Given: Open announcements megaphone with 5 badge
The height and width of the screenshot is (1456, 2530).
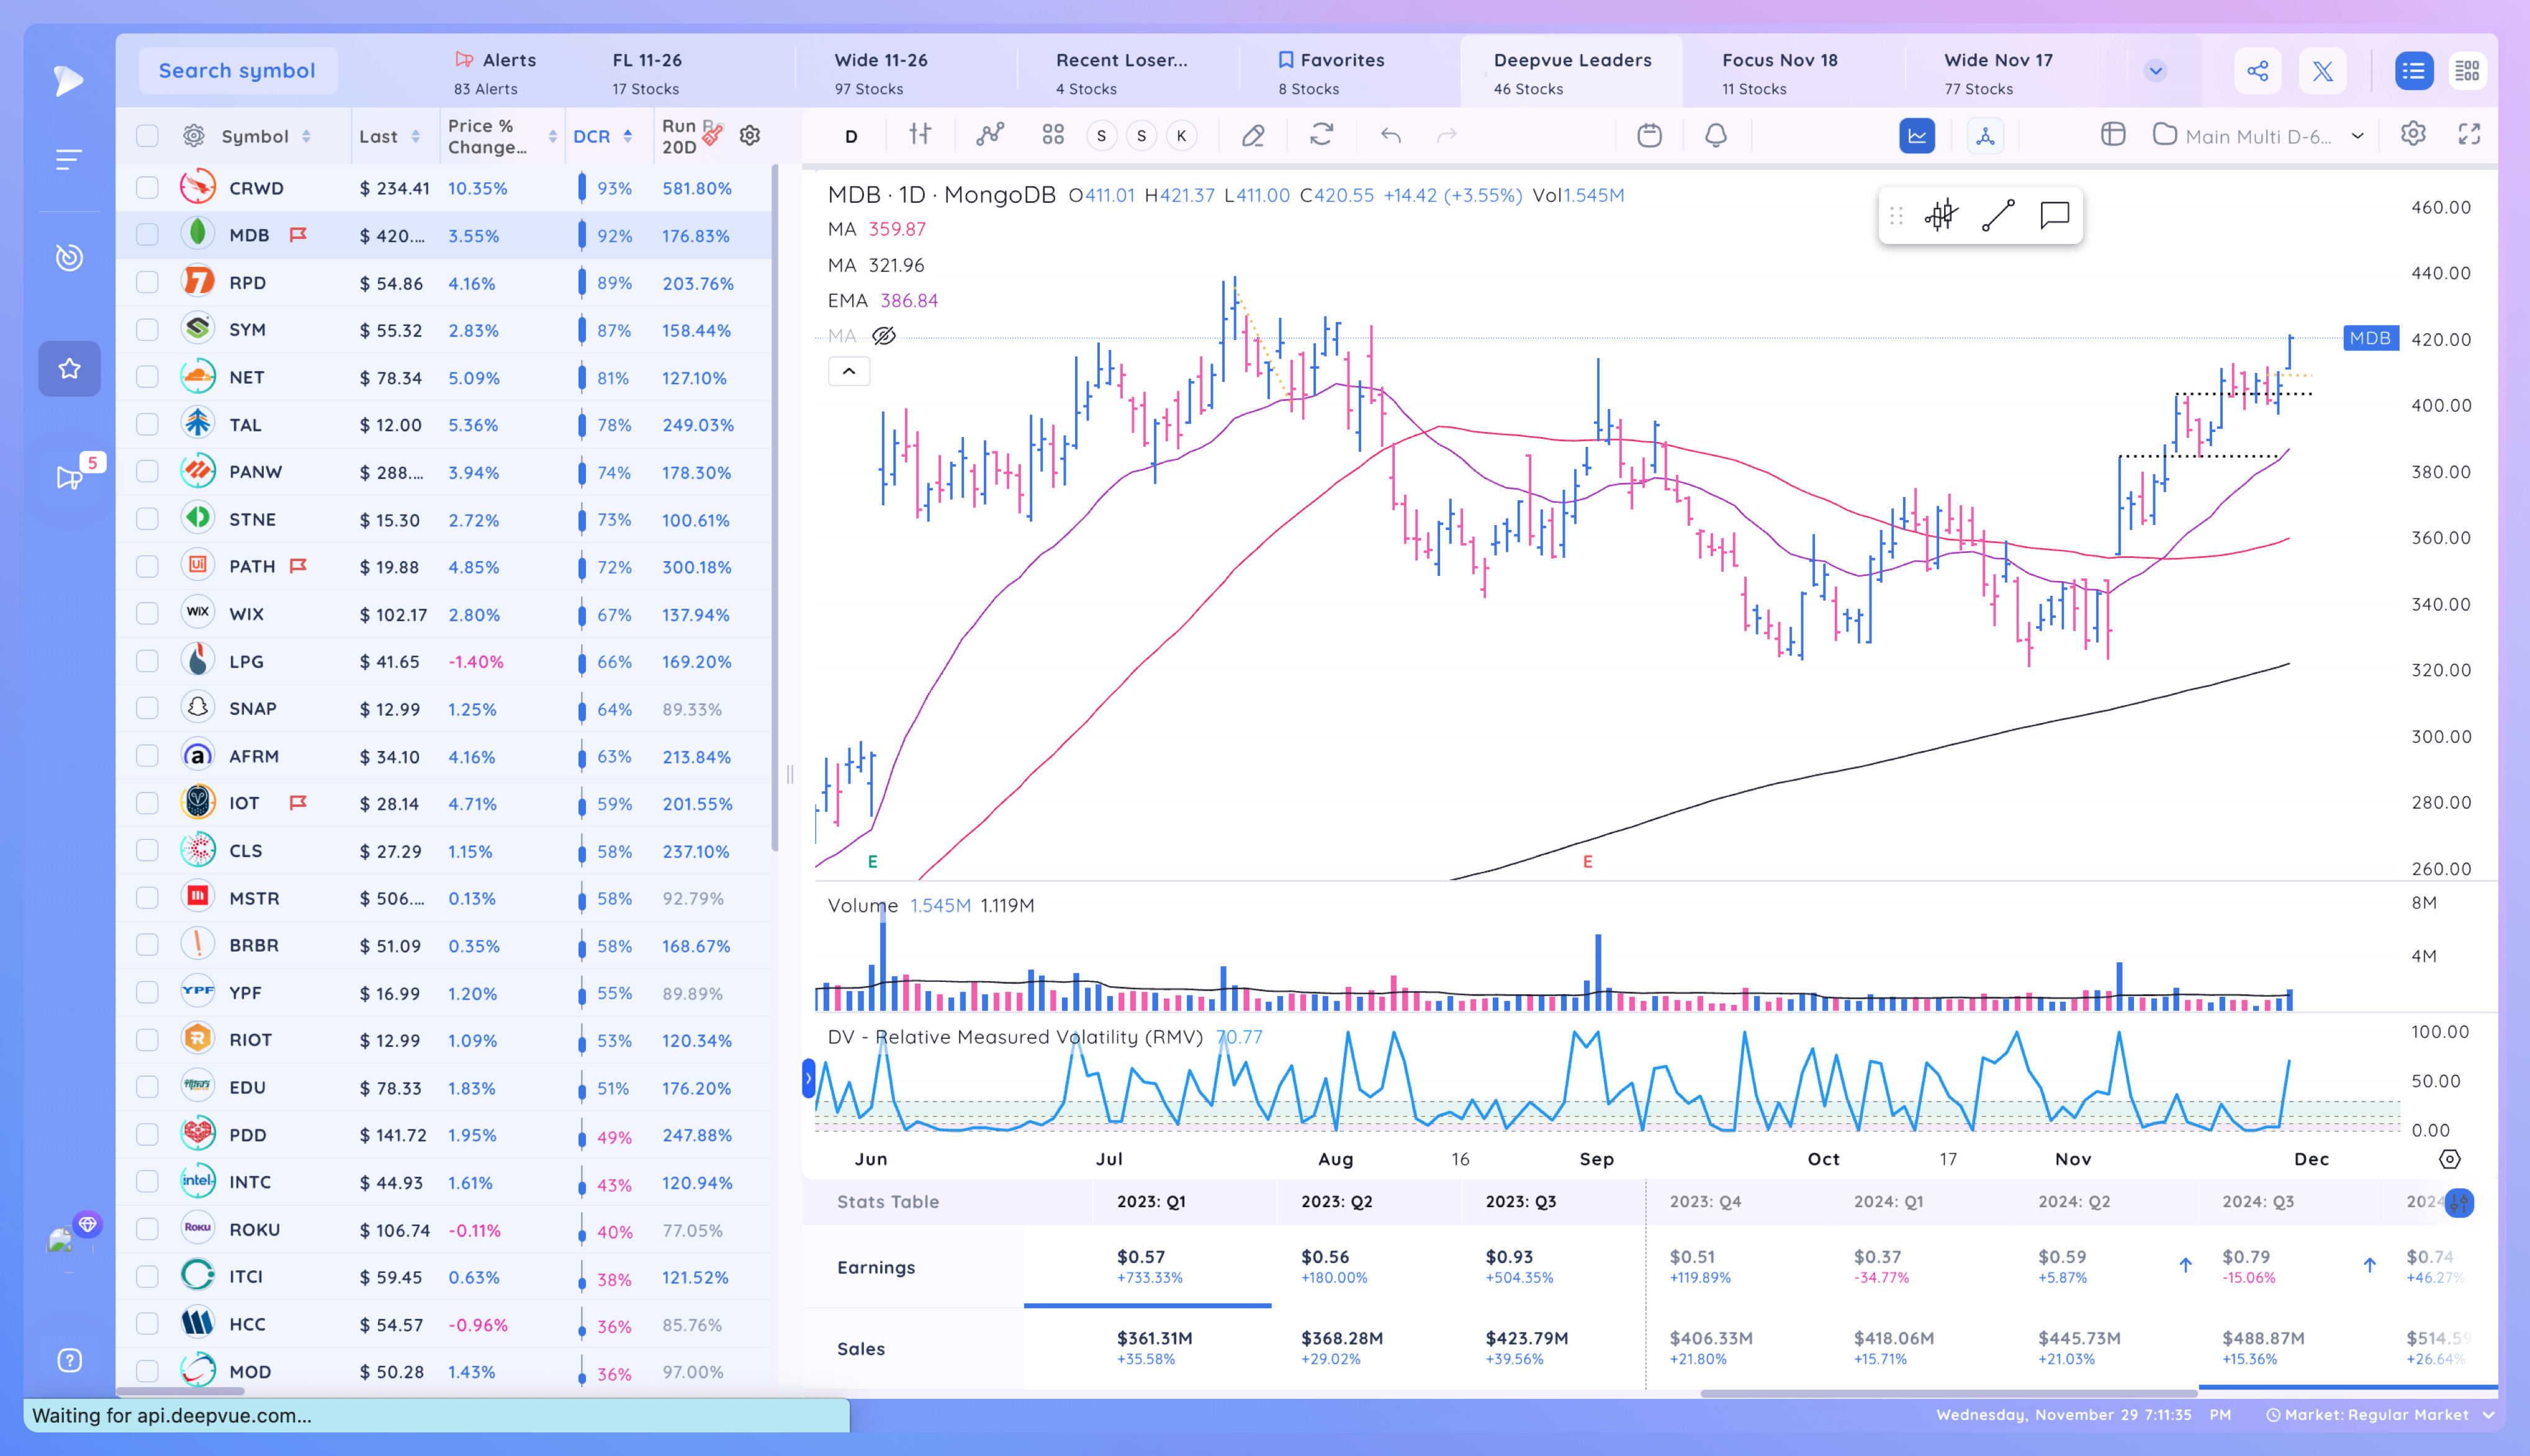Looking at the screenshot, I should 69,477.
